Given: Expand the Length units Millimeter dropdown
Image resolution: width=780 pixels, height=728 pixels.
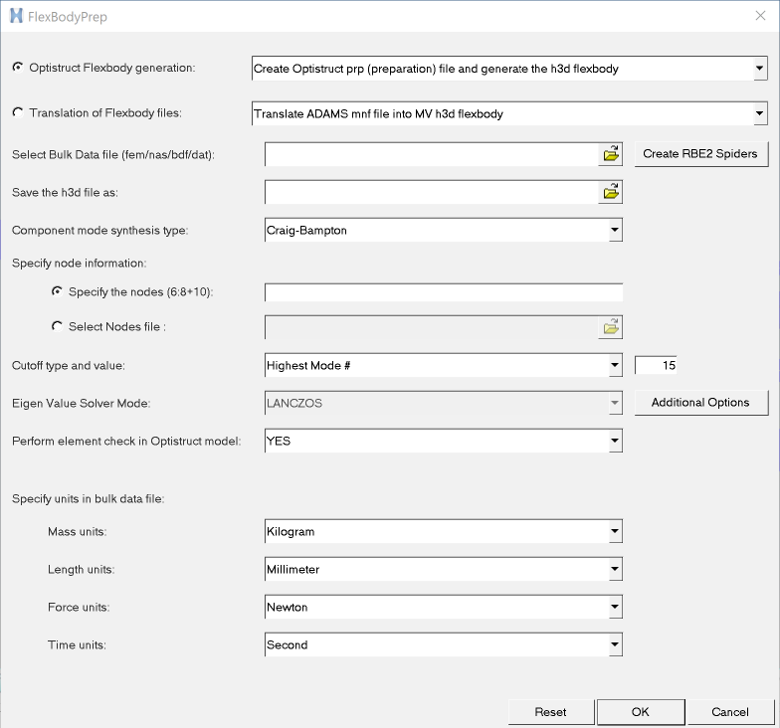Looking at the screenshot, I should point(614,570).
